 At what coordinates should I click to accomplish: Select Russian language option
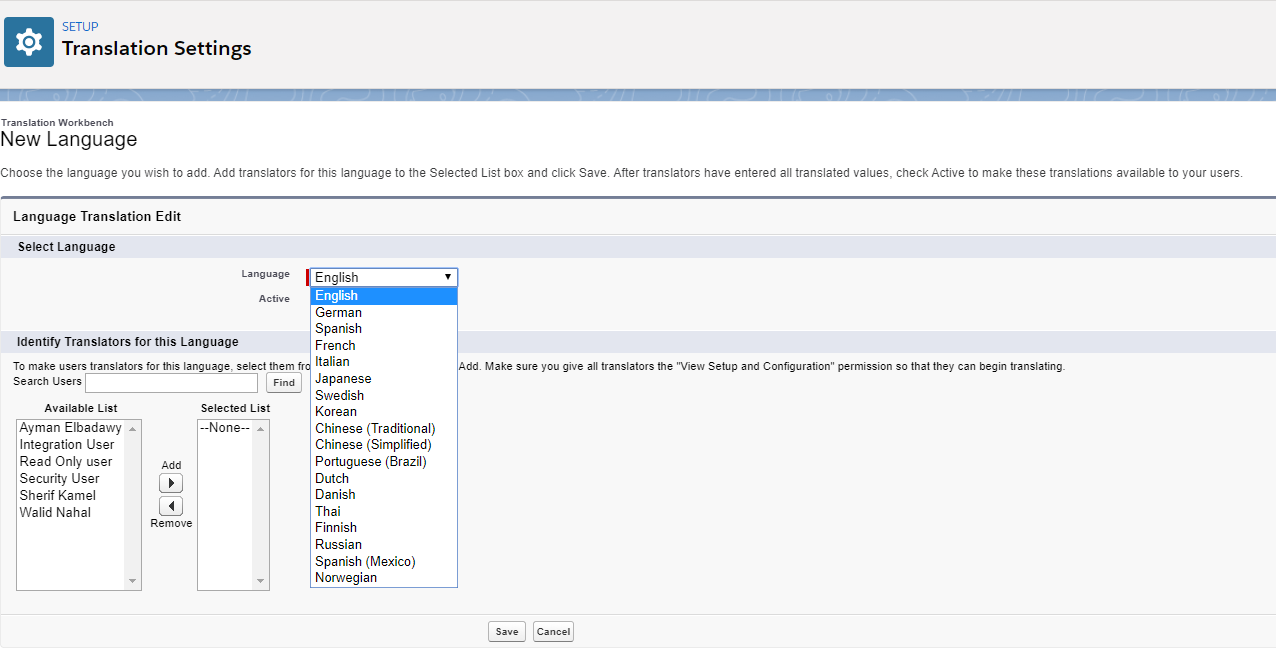click(338, 544)
